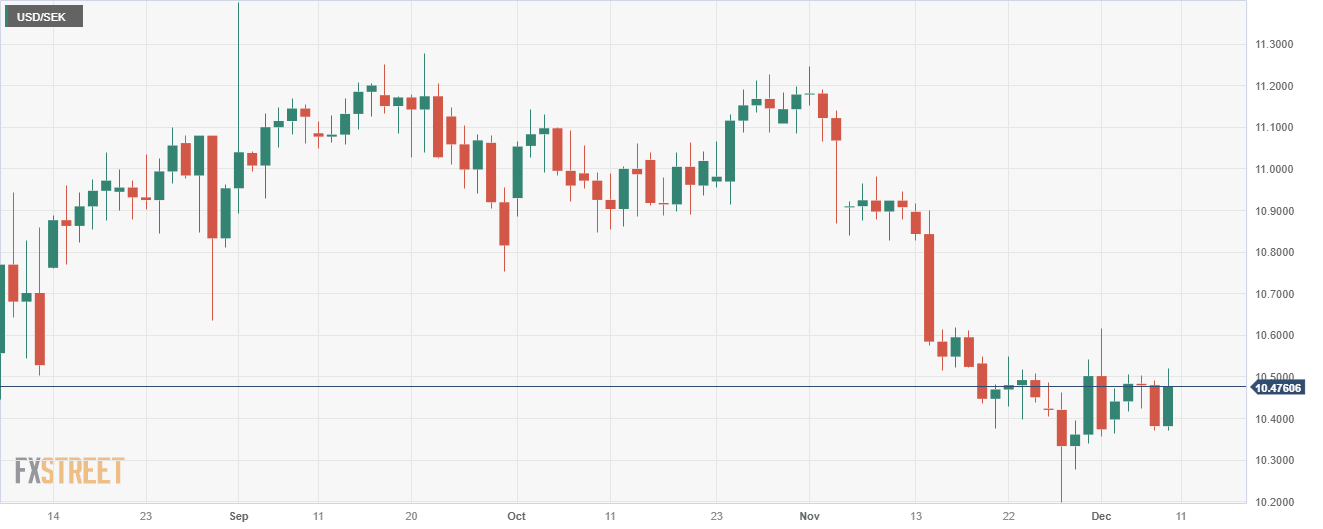The image size is (1323, 529).
Task: Click the large red mid-November candle
Action: [x=929, y=288]
